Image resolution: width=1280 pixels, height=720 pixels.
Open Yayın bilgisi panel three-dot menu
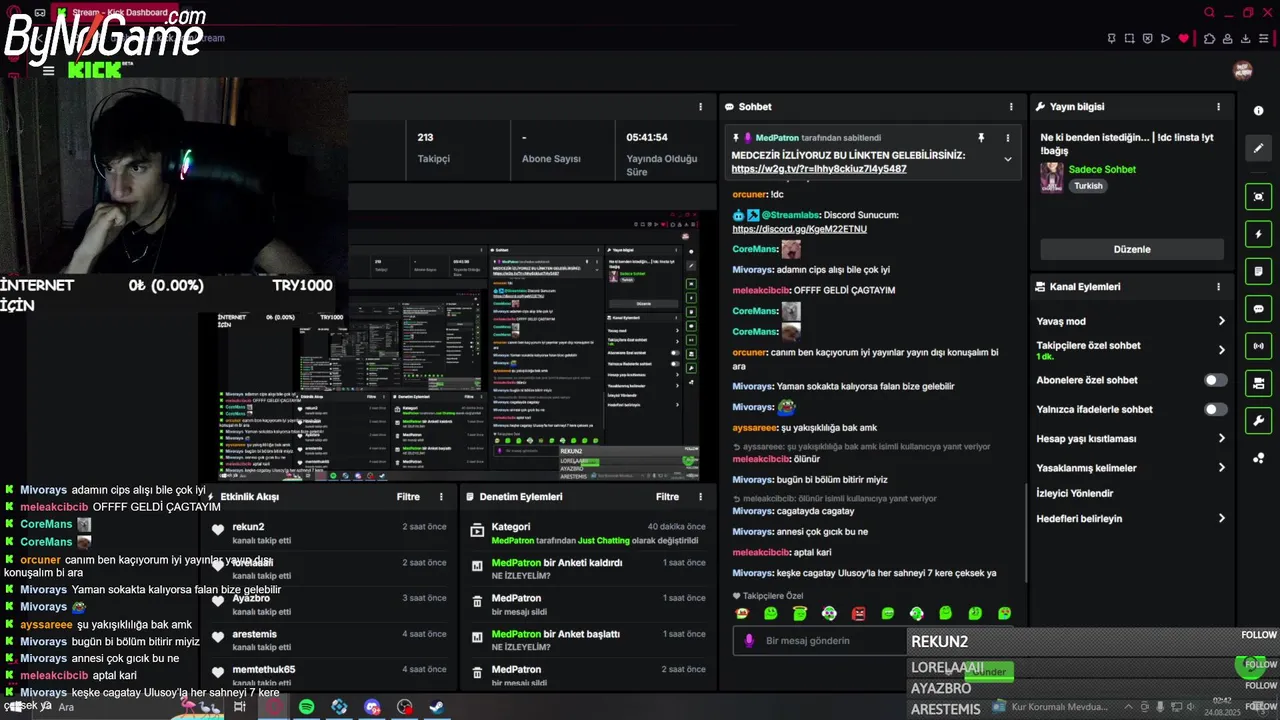(1218, 106)
